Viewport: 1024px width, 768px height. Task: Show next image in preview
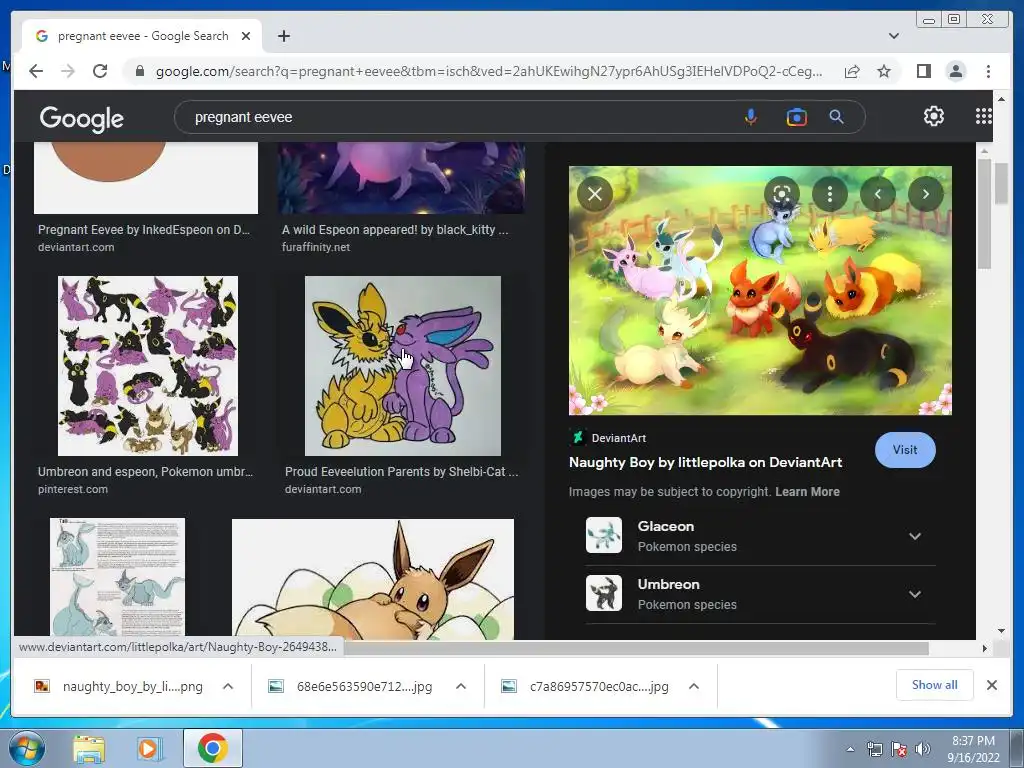coord(925,194)
